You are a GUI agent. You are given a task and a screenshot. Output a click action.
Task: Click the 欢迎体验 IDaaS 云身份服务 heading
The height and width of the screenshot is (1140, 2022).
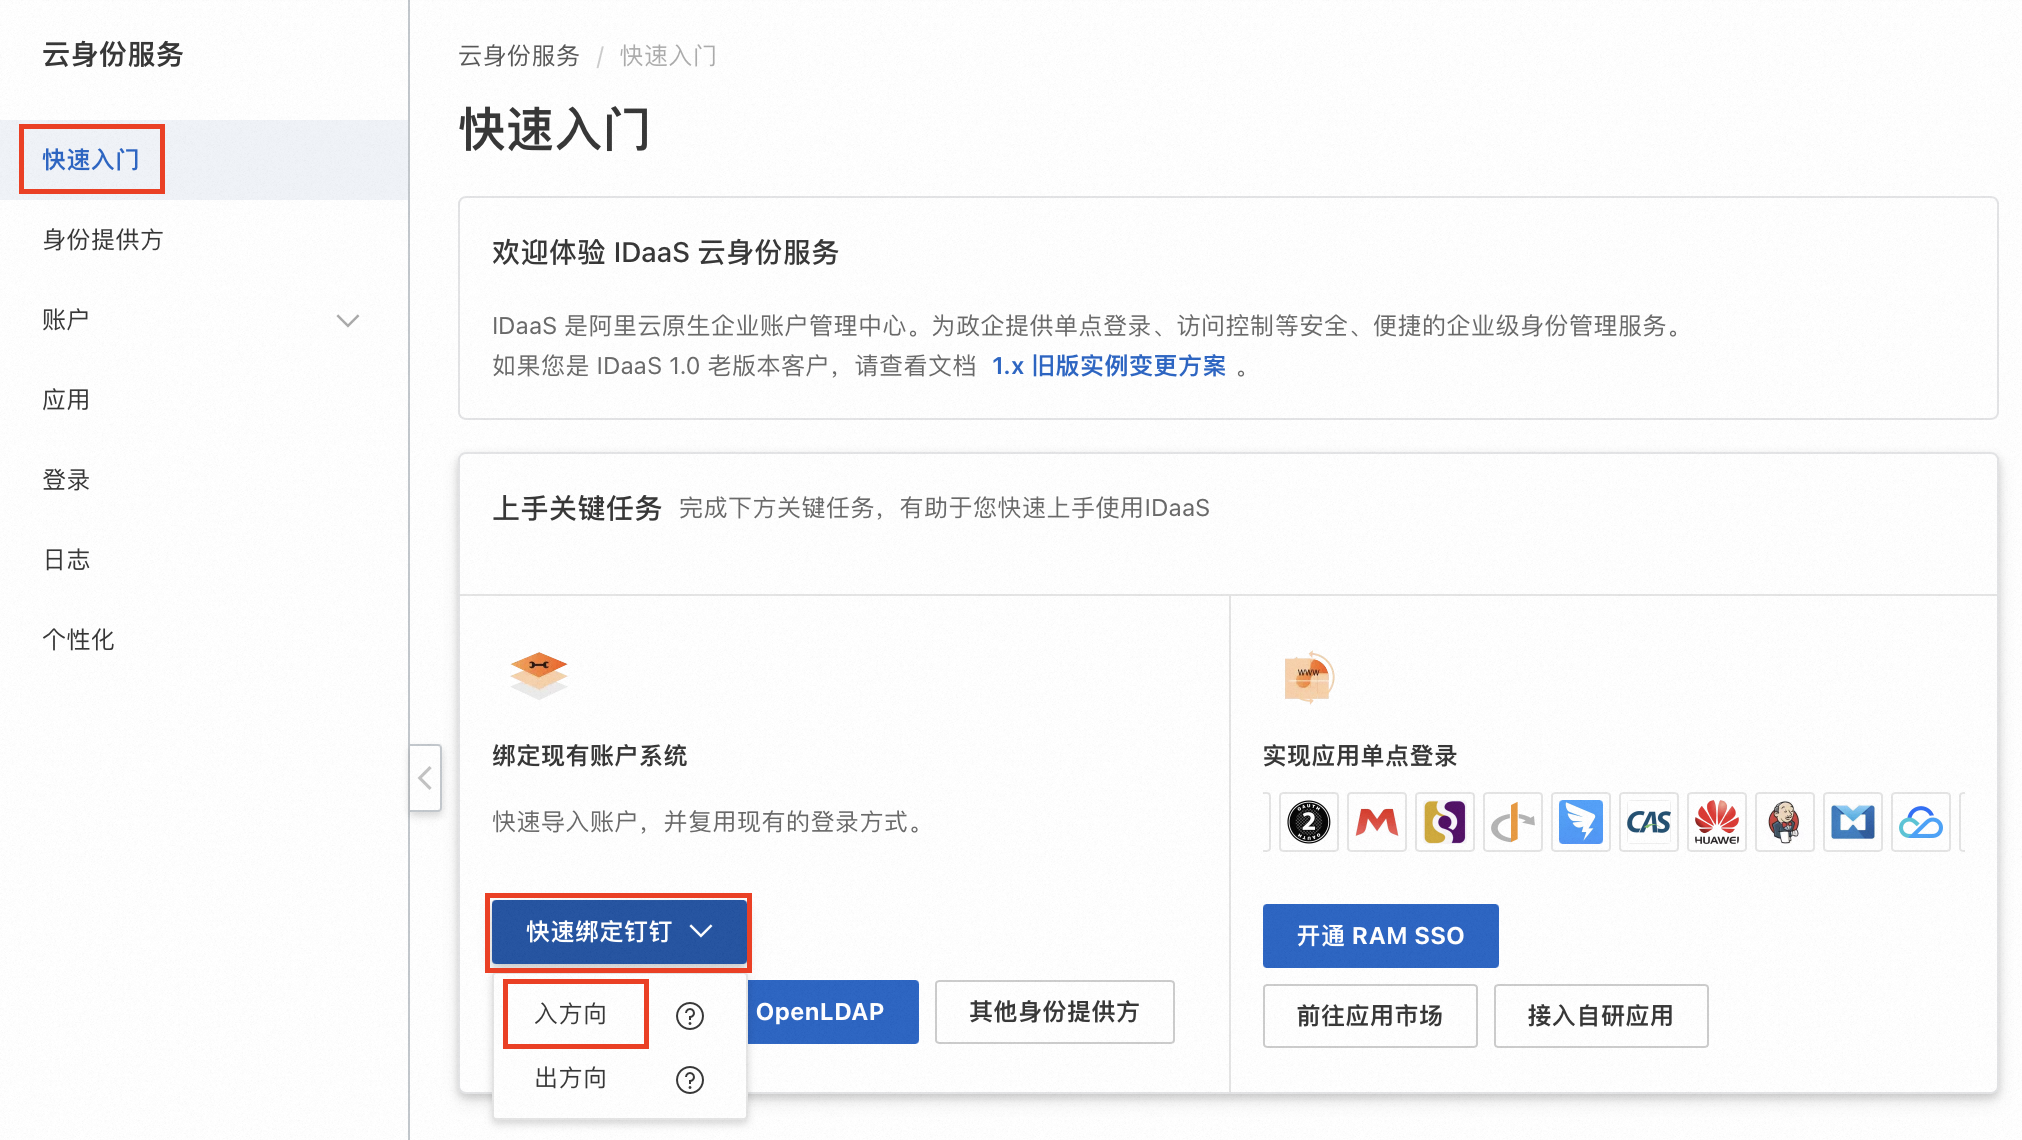pyautogui.click(x=665, y=252)
